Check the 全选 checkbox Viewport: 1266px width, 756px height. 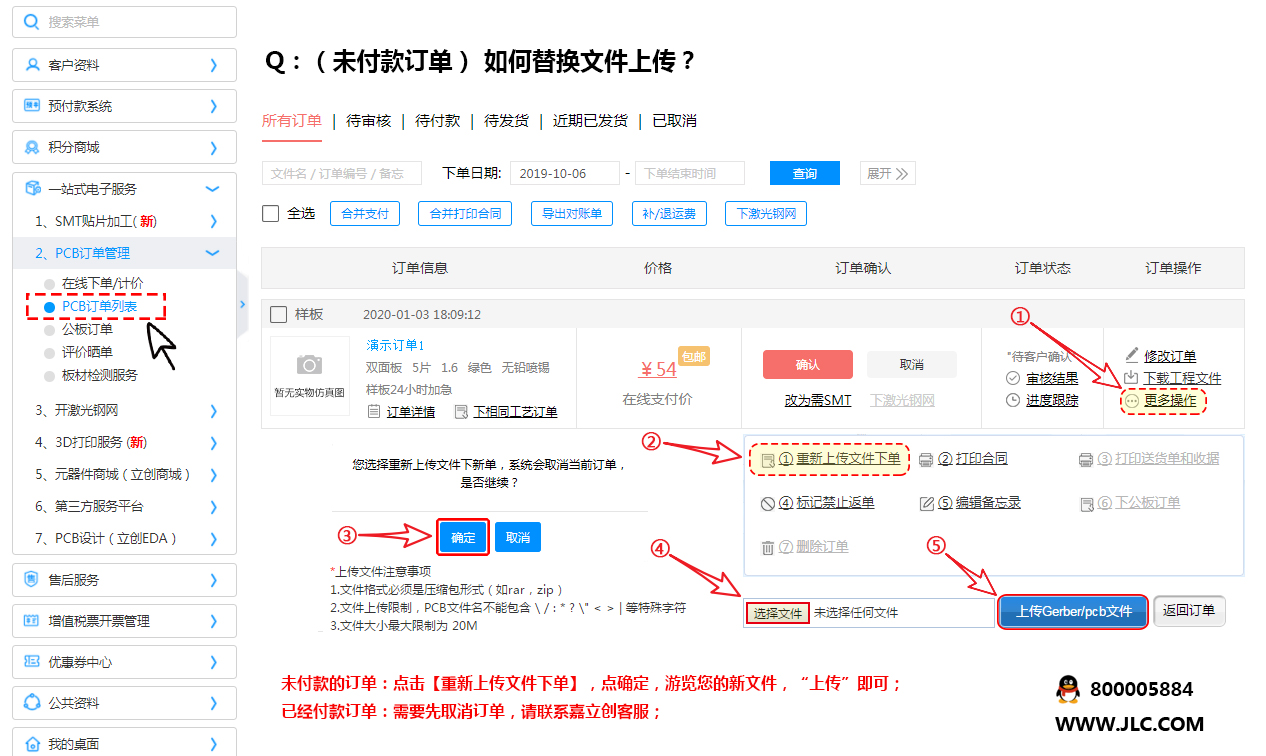(x=269, y=212)
